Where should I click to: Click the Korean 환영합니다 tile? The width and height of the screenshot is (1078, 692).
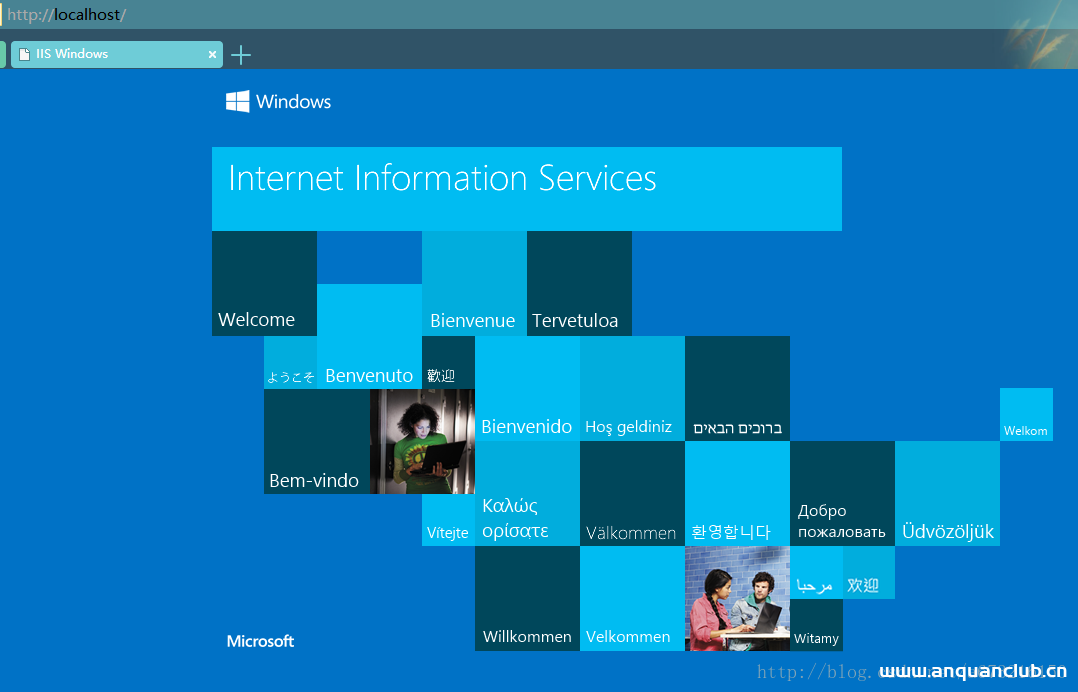737,493
